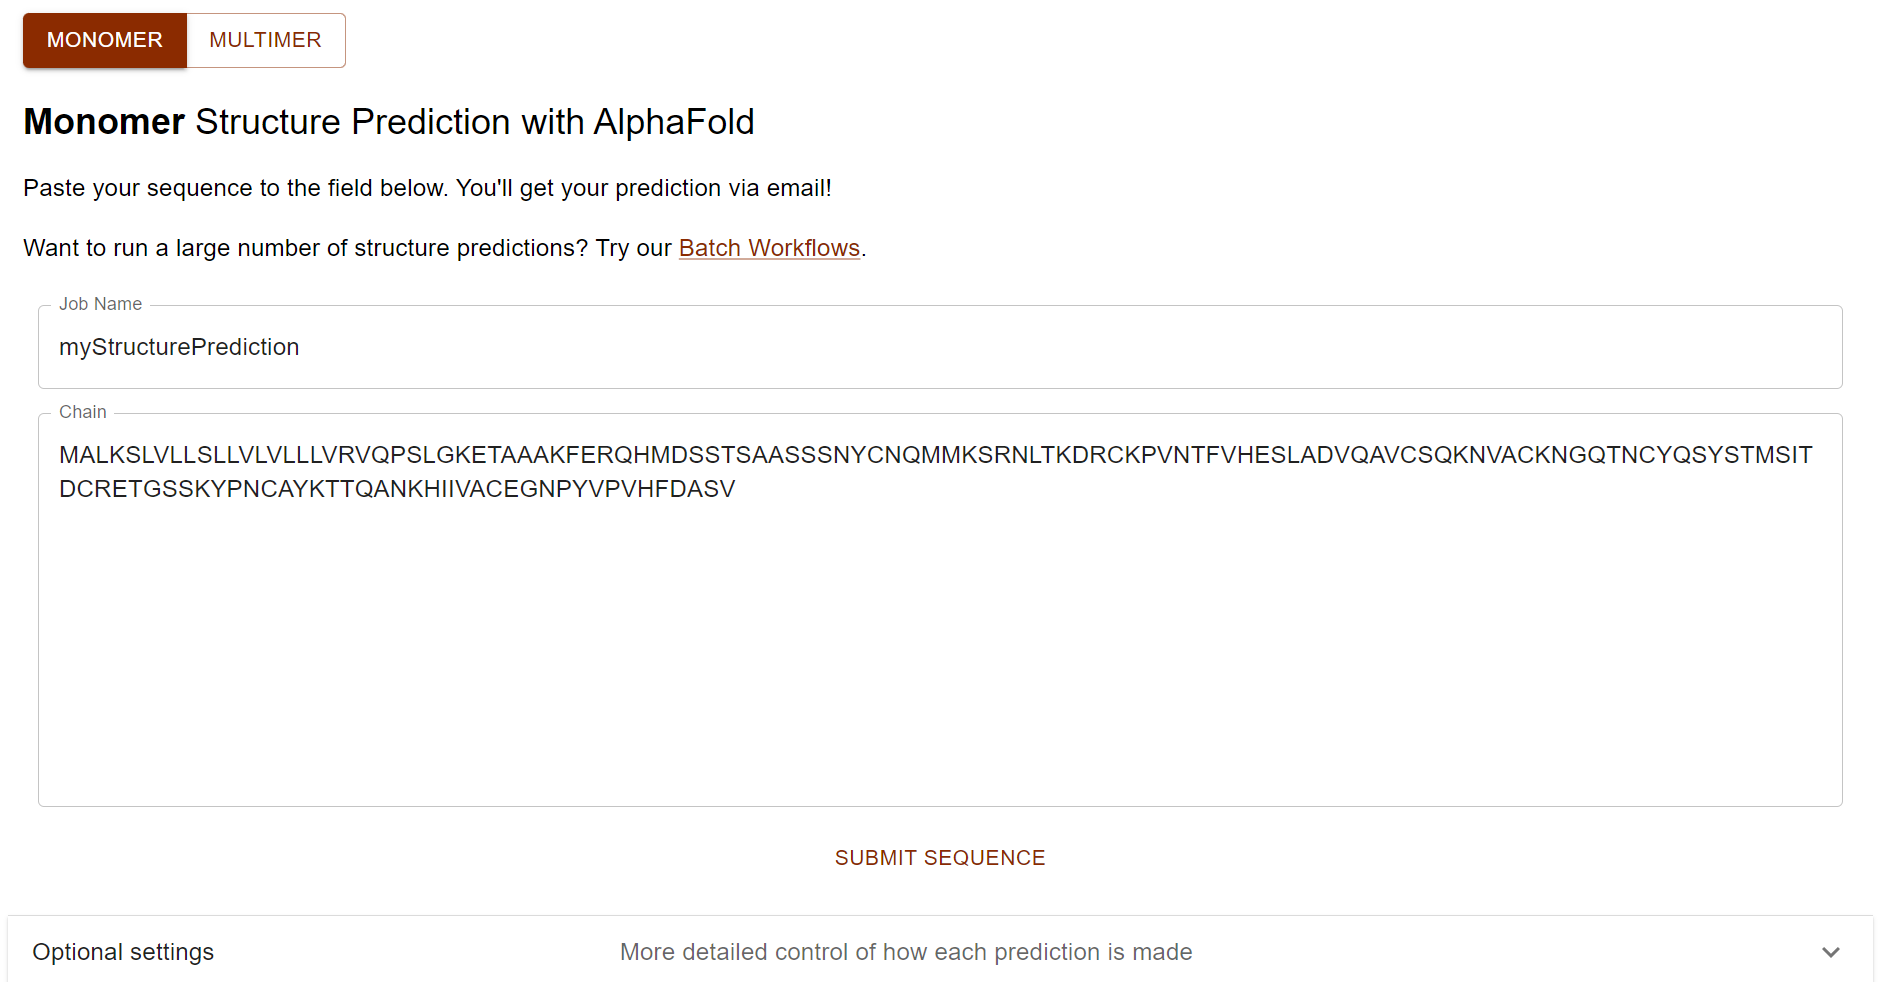The height and width of the screenshot is (982, 1879).
Task: Click 'More detailed control' description in settings panel
Action: pyautogui.click(x=905, y=952)
